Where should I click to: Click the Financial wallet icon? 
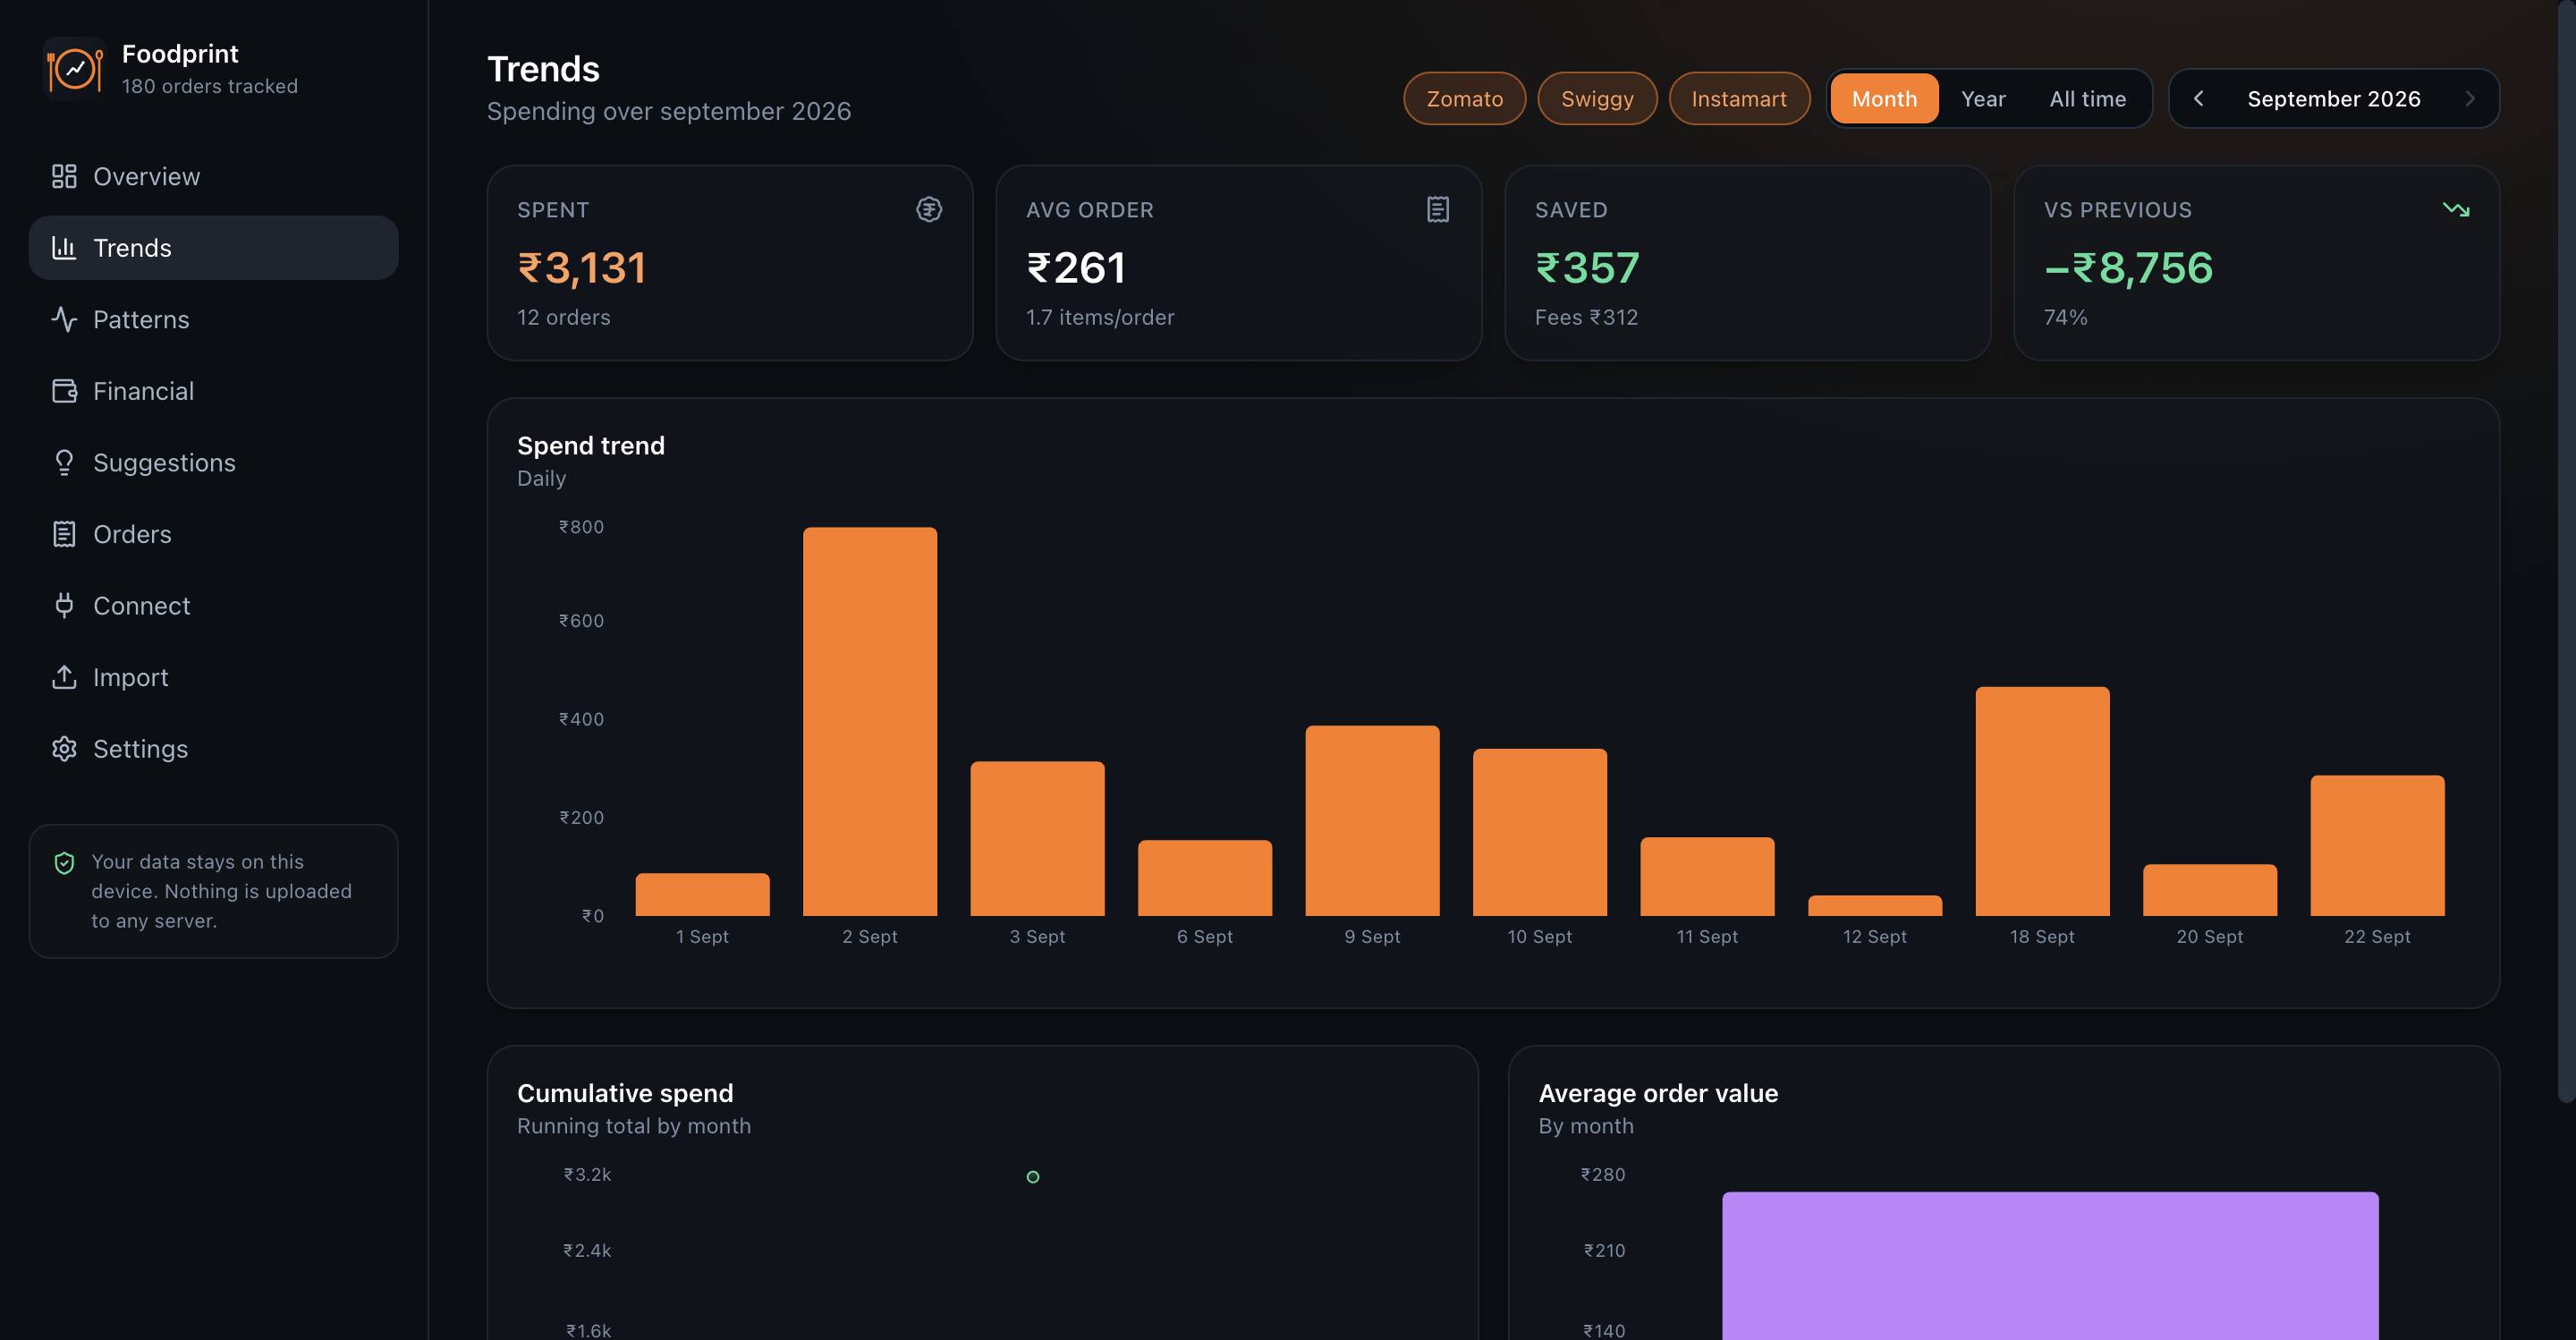pos(64,391)
